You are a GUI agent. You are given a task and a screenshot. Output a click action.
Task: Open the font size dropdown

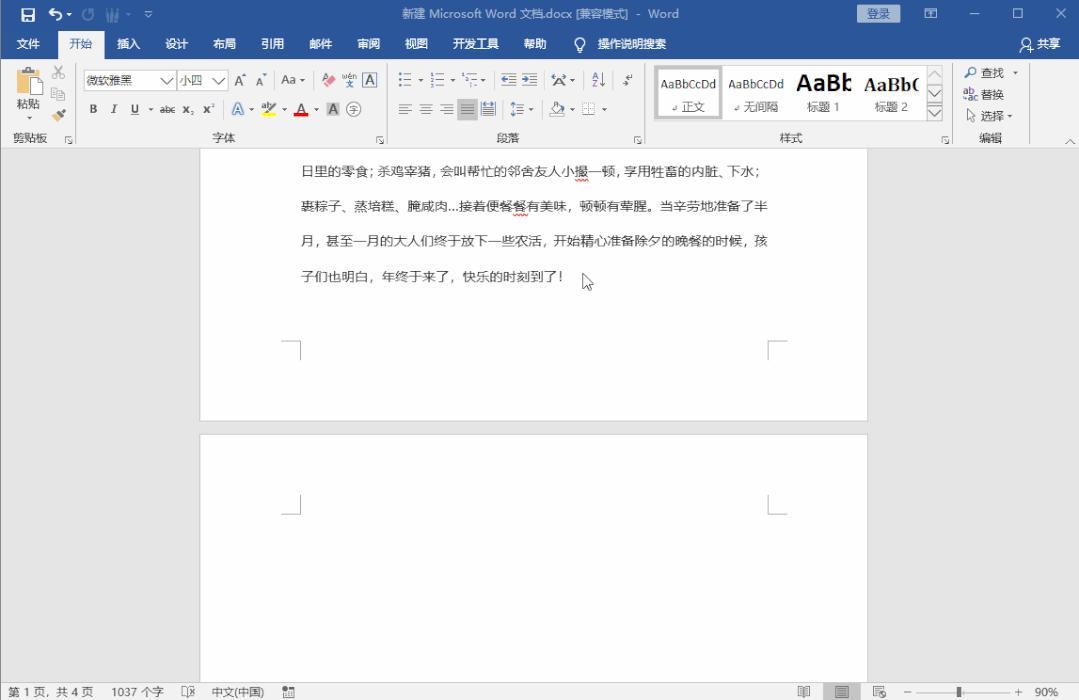[x=218, y=80]
